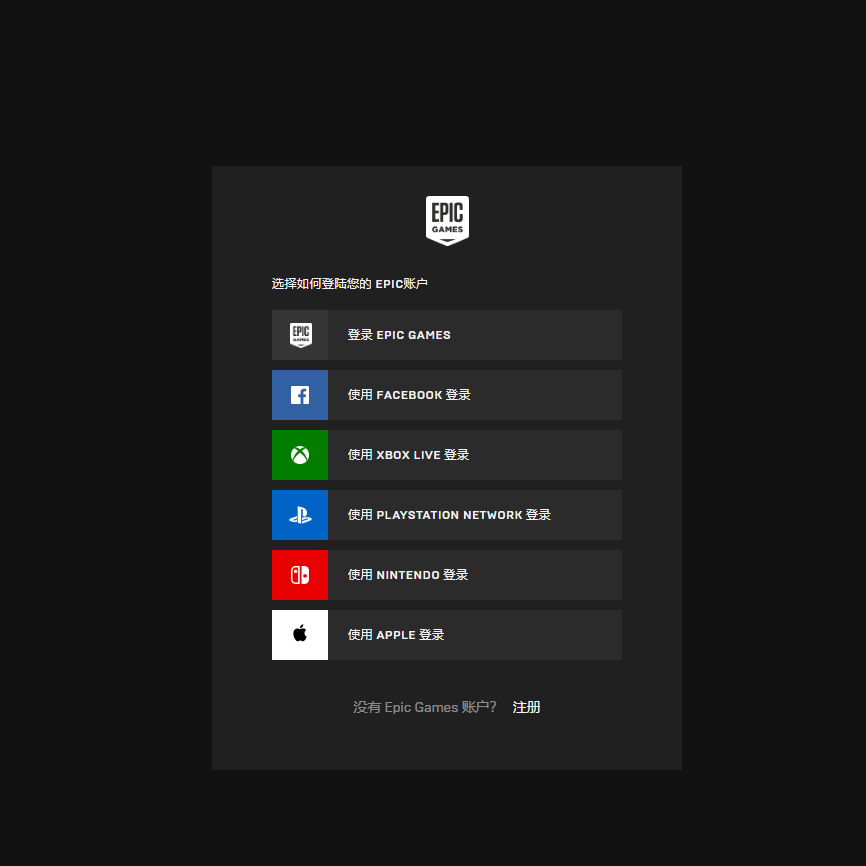This screenshot has width=866, height=866.
Task: Click the 选择如何登陆您的 EPIC账户 heading text
Action: coord(350,283)
